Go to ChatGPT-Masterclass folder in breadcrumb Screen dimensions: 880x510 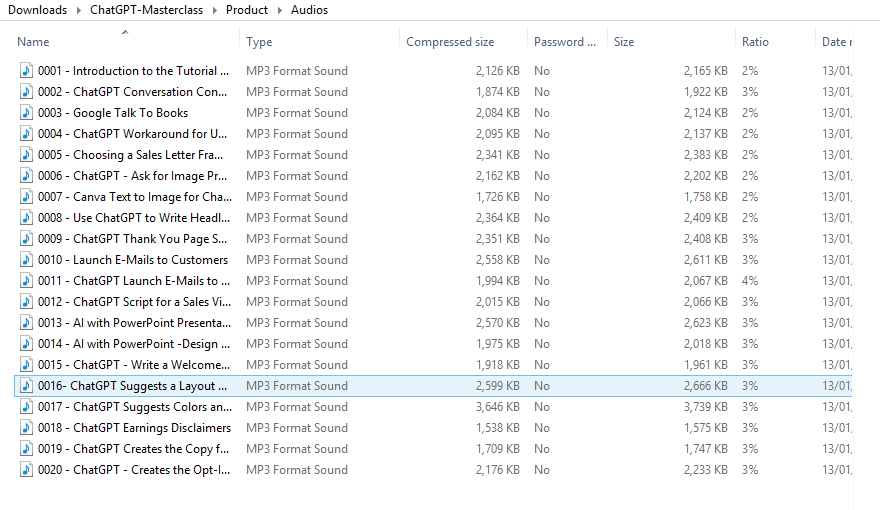tap(146, 10)
